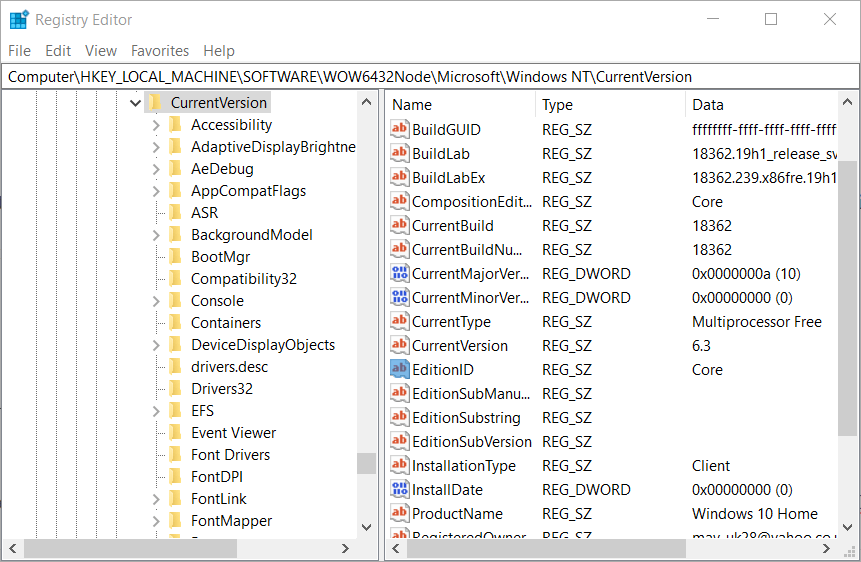Viewport: 861px width, 562px height.
Task: Click tree pane scroll right arrow
Action: [345, 548]
